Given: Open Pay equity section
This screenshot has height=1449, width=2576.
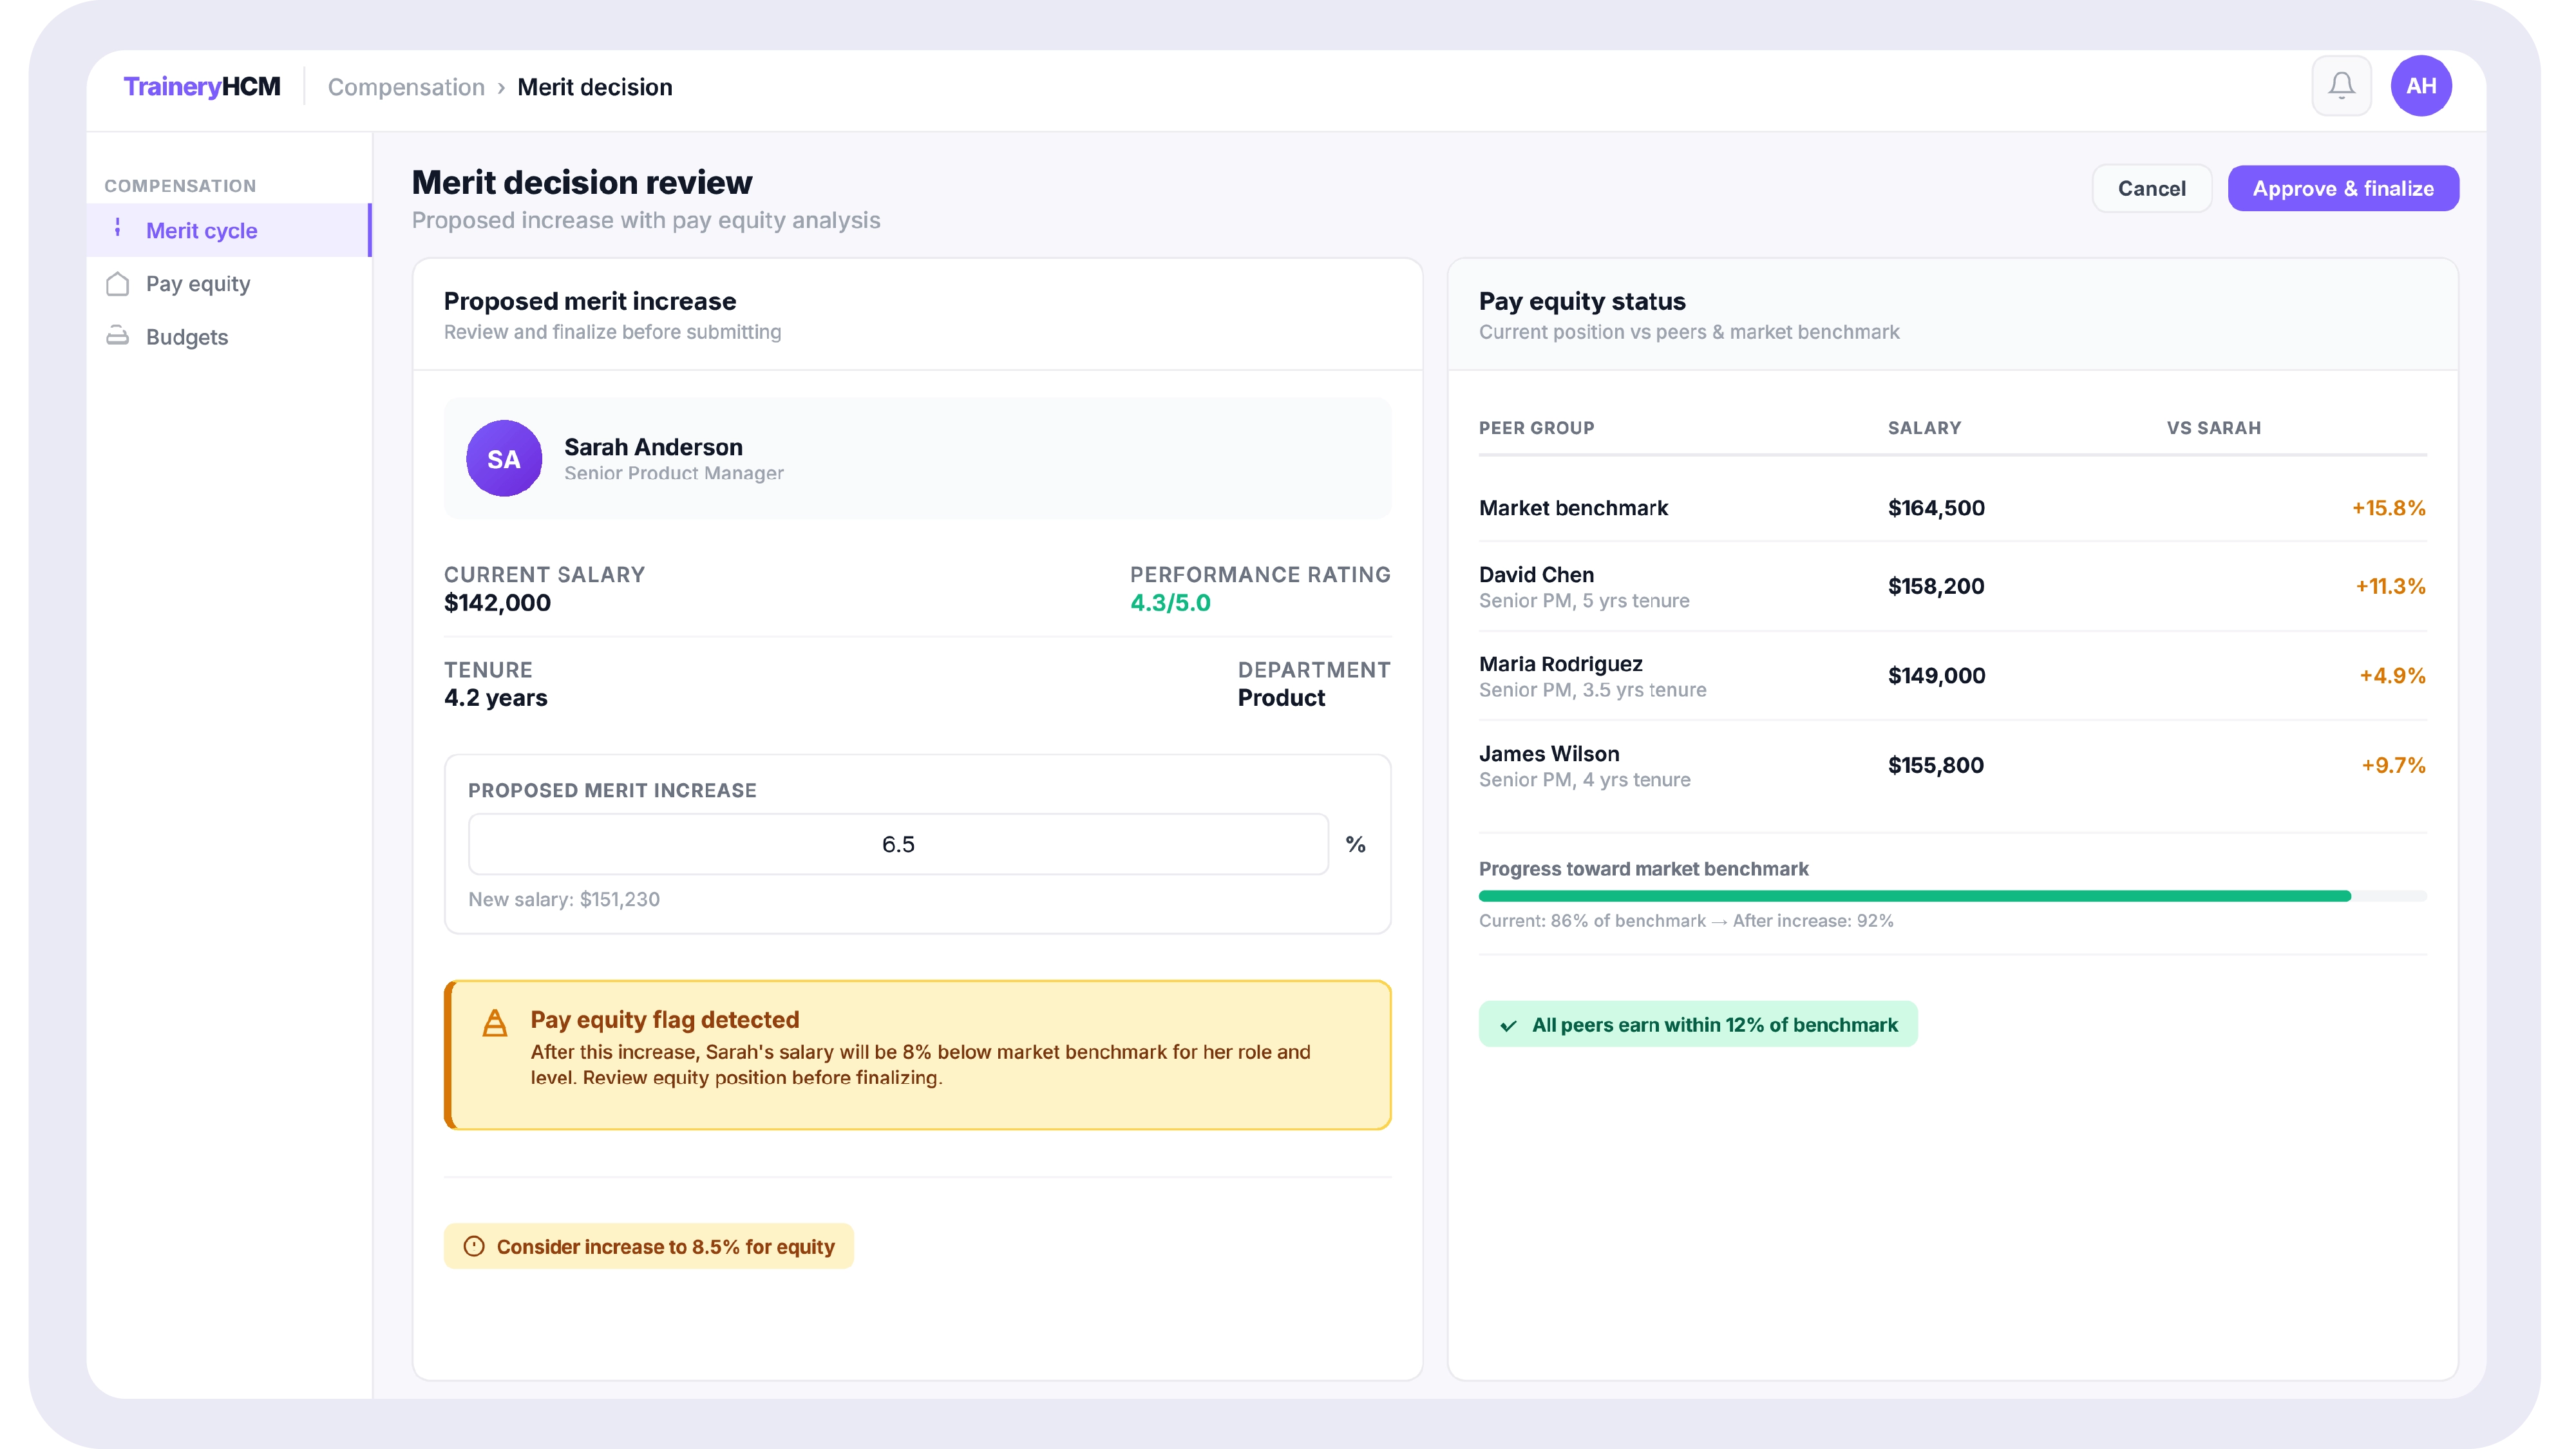Looking at the screenshot, I should pos(229,284).
